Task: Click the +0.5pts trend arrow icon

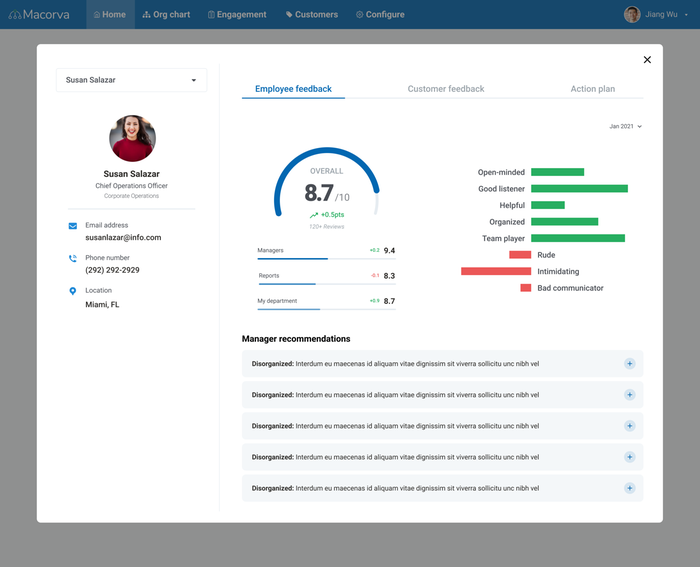Action: tap(314, 215)
